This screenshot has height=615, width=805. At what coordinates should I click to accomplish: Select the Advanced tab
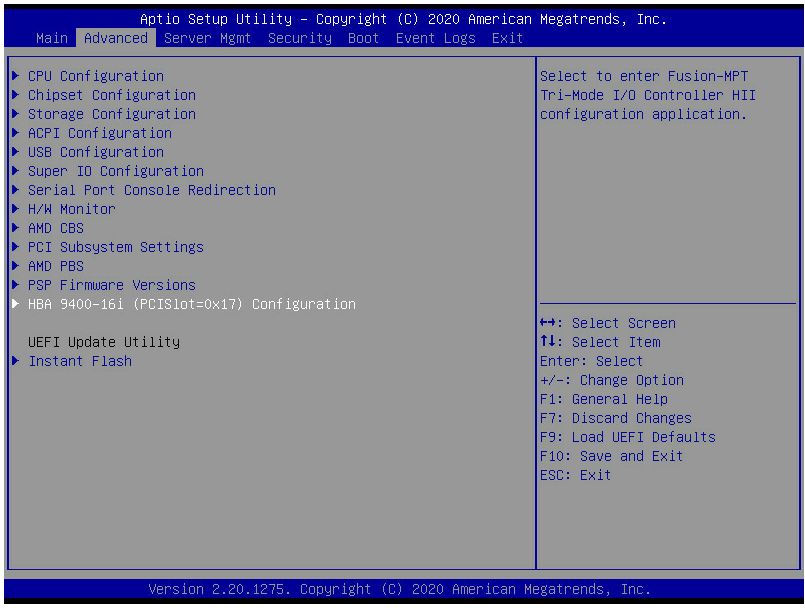tap(116, 38)
